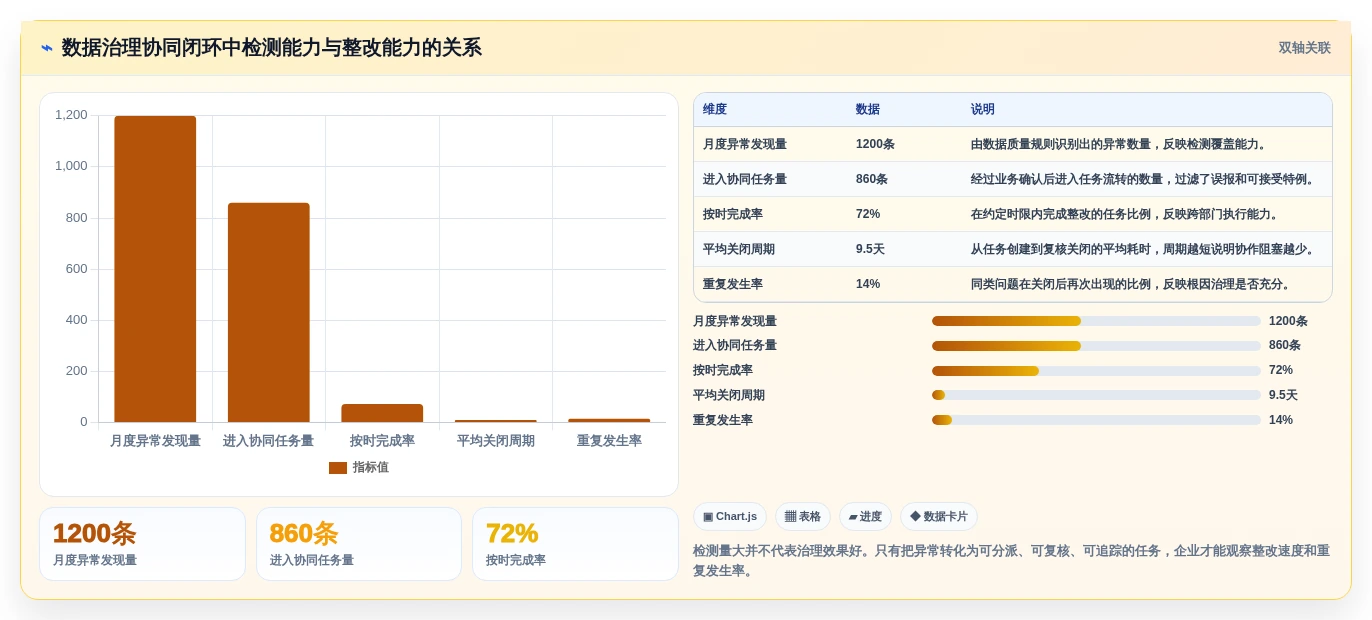Click the 数据 table column header

[868, 110]
